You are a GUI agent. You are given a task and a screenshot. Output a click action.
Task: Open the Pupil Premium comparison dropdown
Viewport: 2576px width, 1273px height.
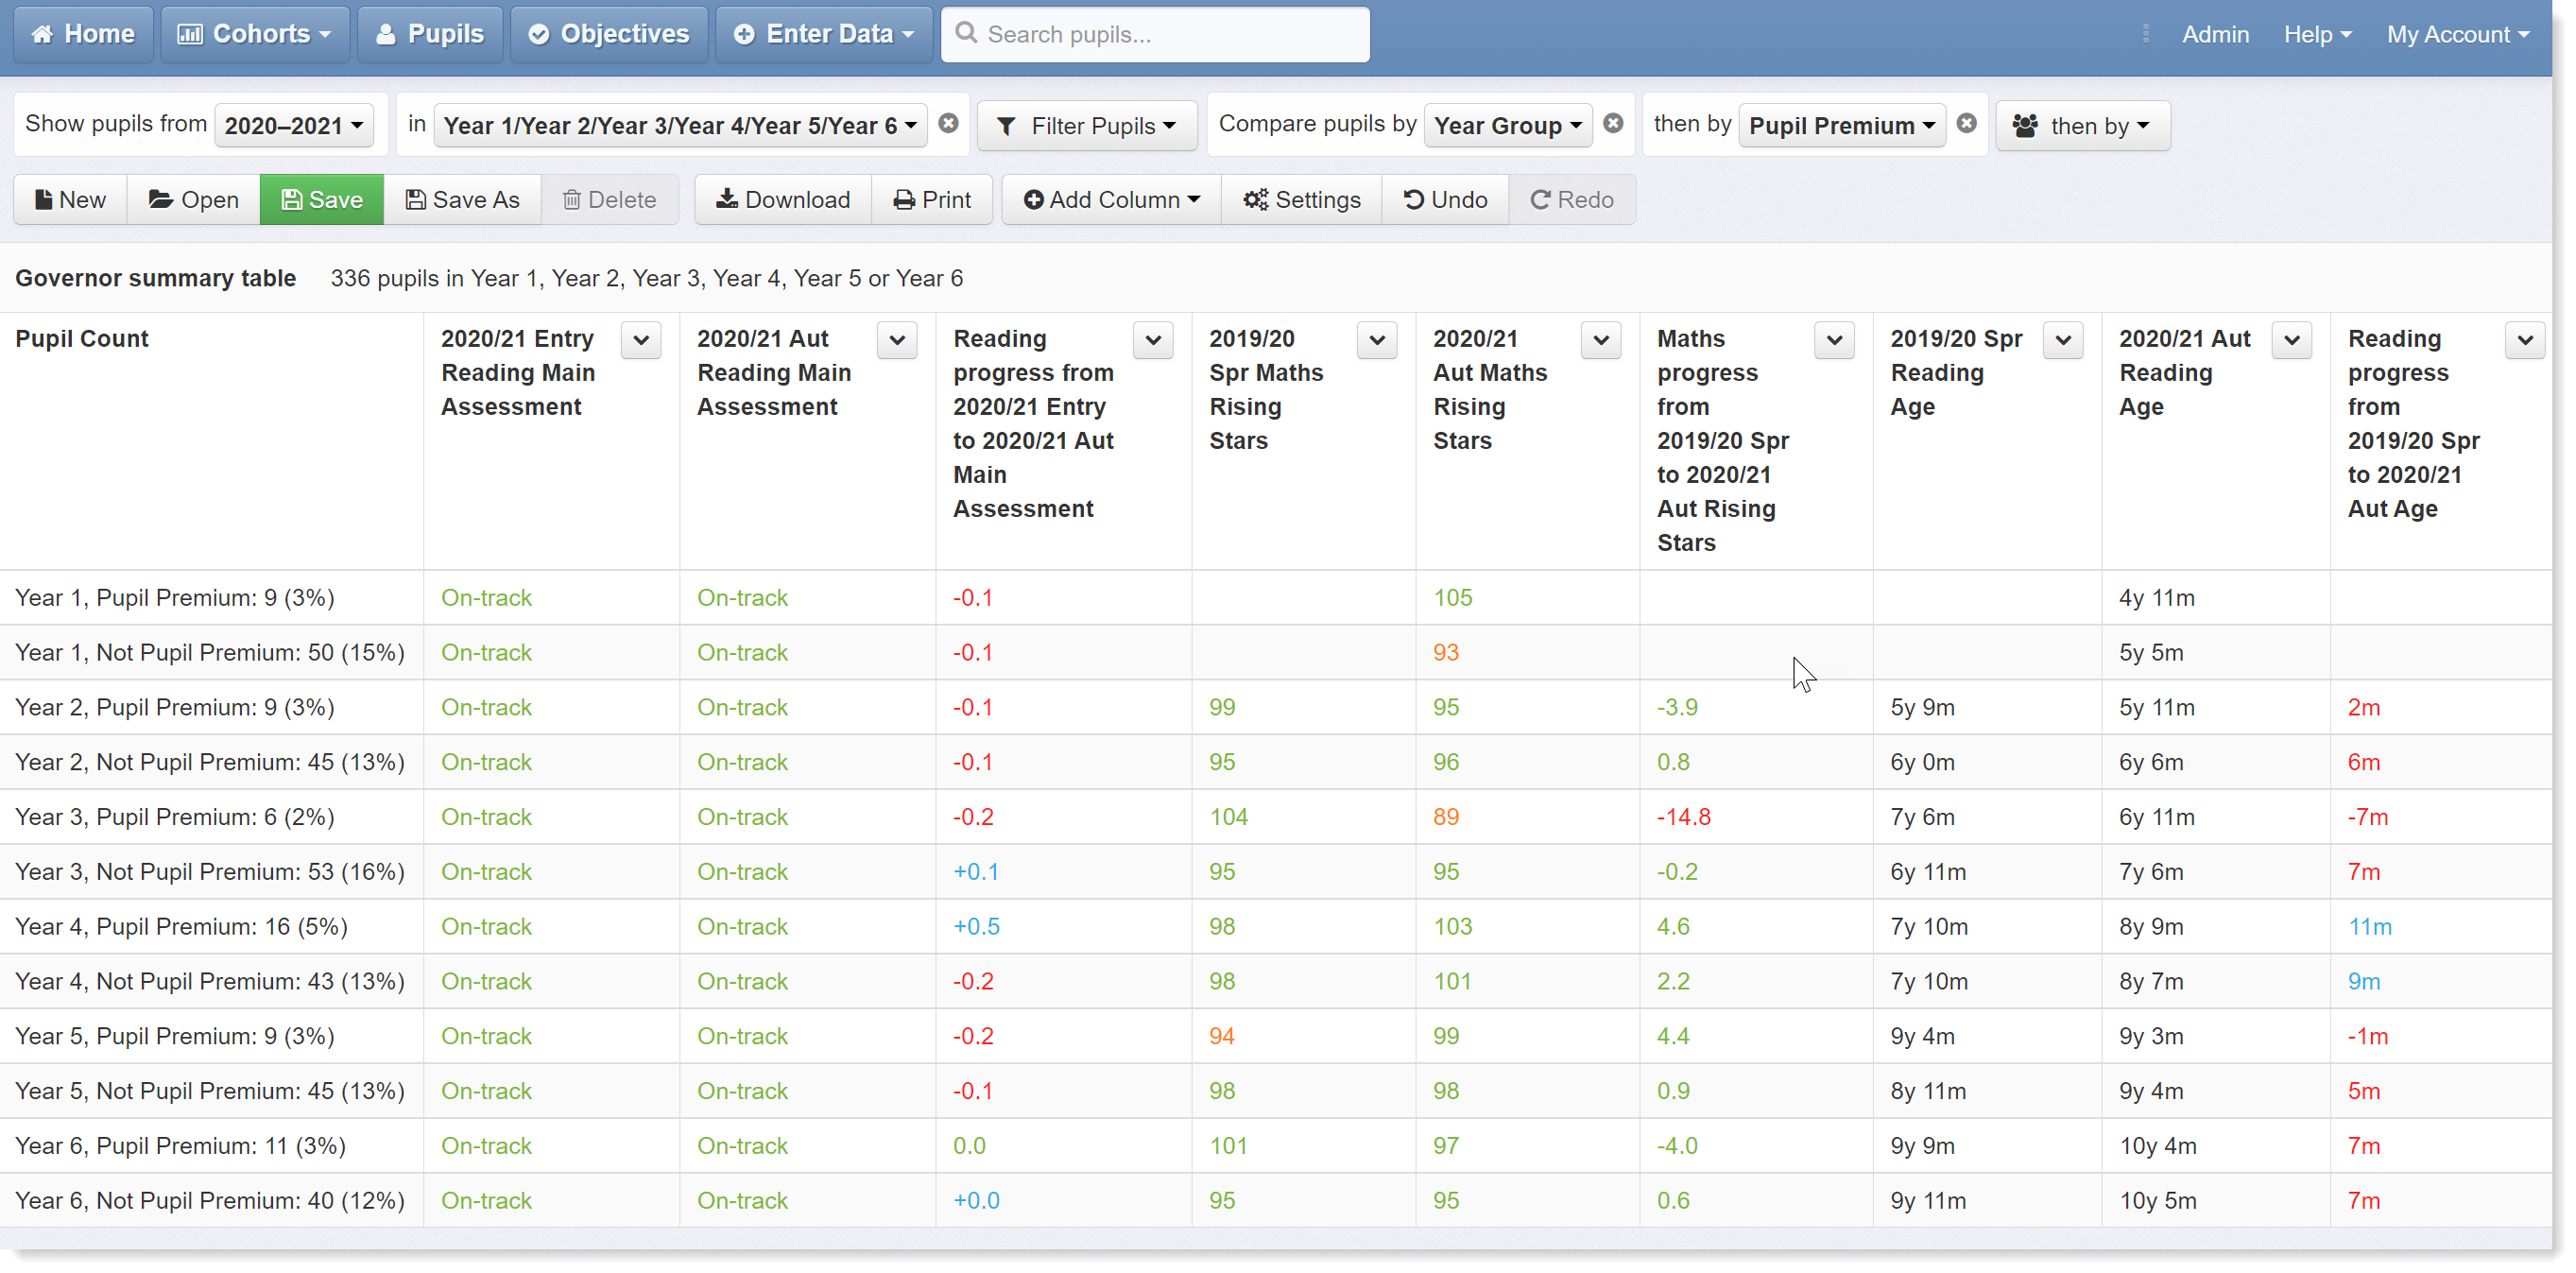pos(1842,125)
